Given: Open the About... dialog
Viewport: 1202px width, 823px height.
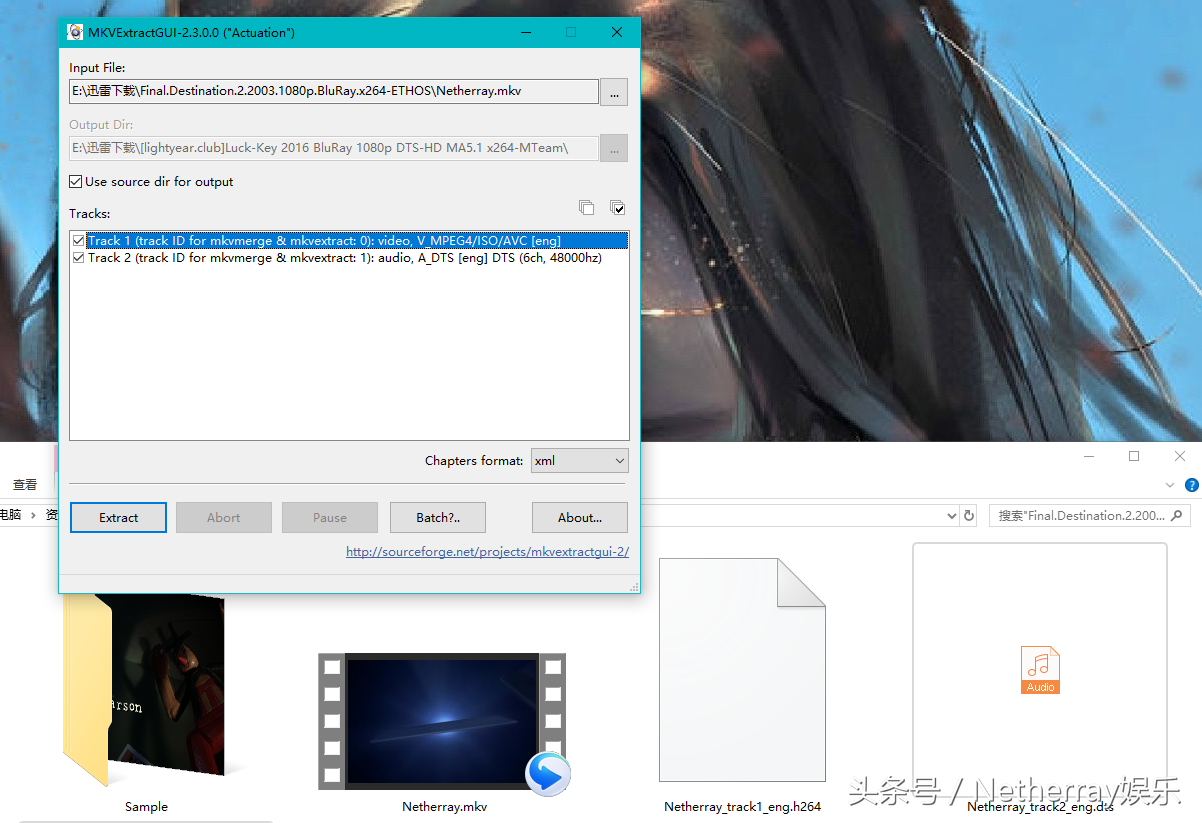Looking at the screenshot, I should (580, 517).
